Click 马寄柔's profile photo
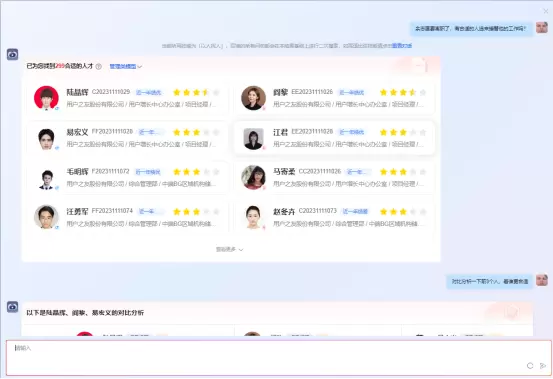The width and height of the screenshot is (553, 379). coord(253,177)
